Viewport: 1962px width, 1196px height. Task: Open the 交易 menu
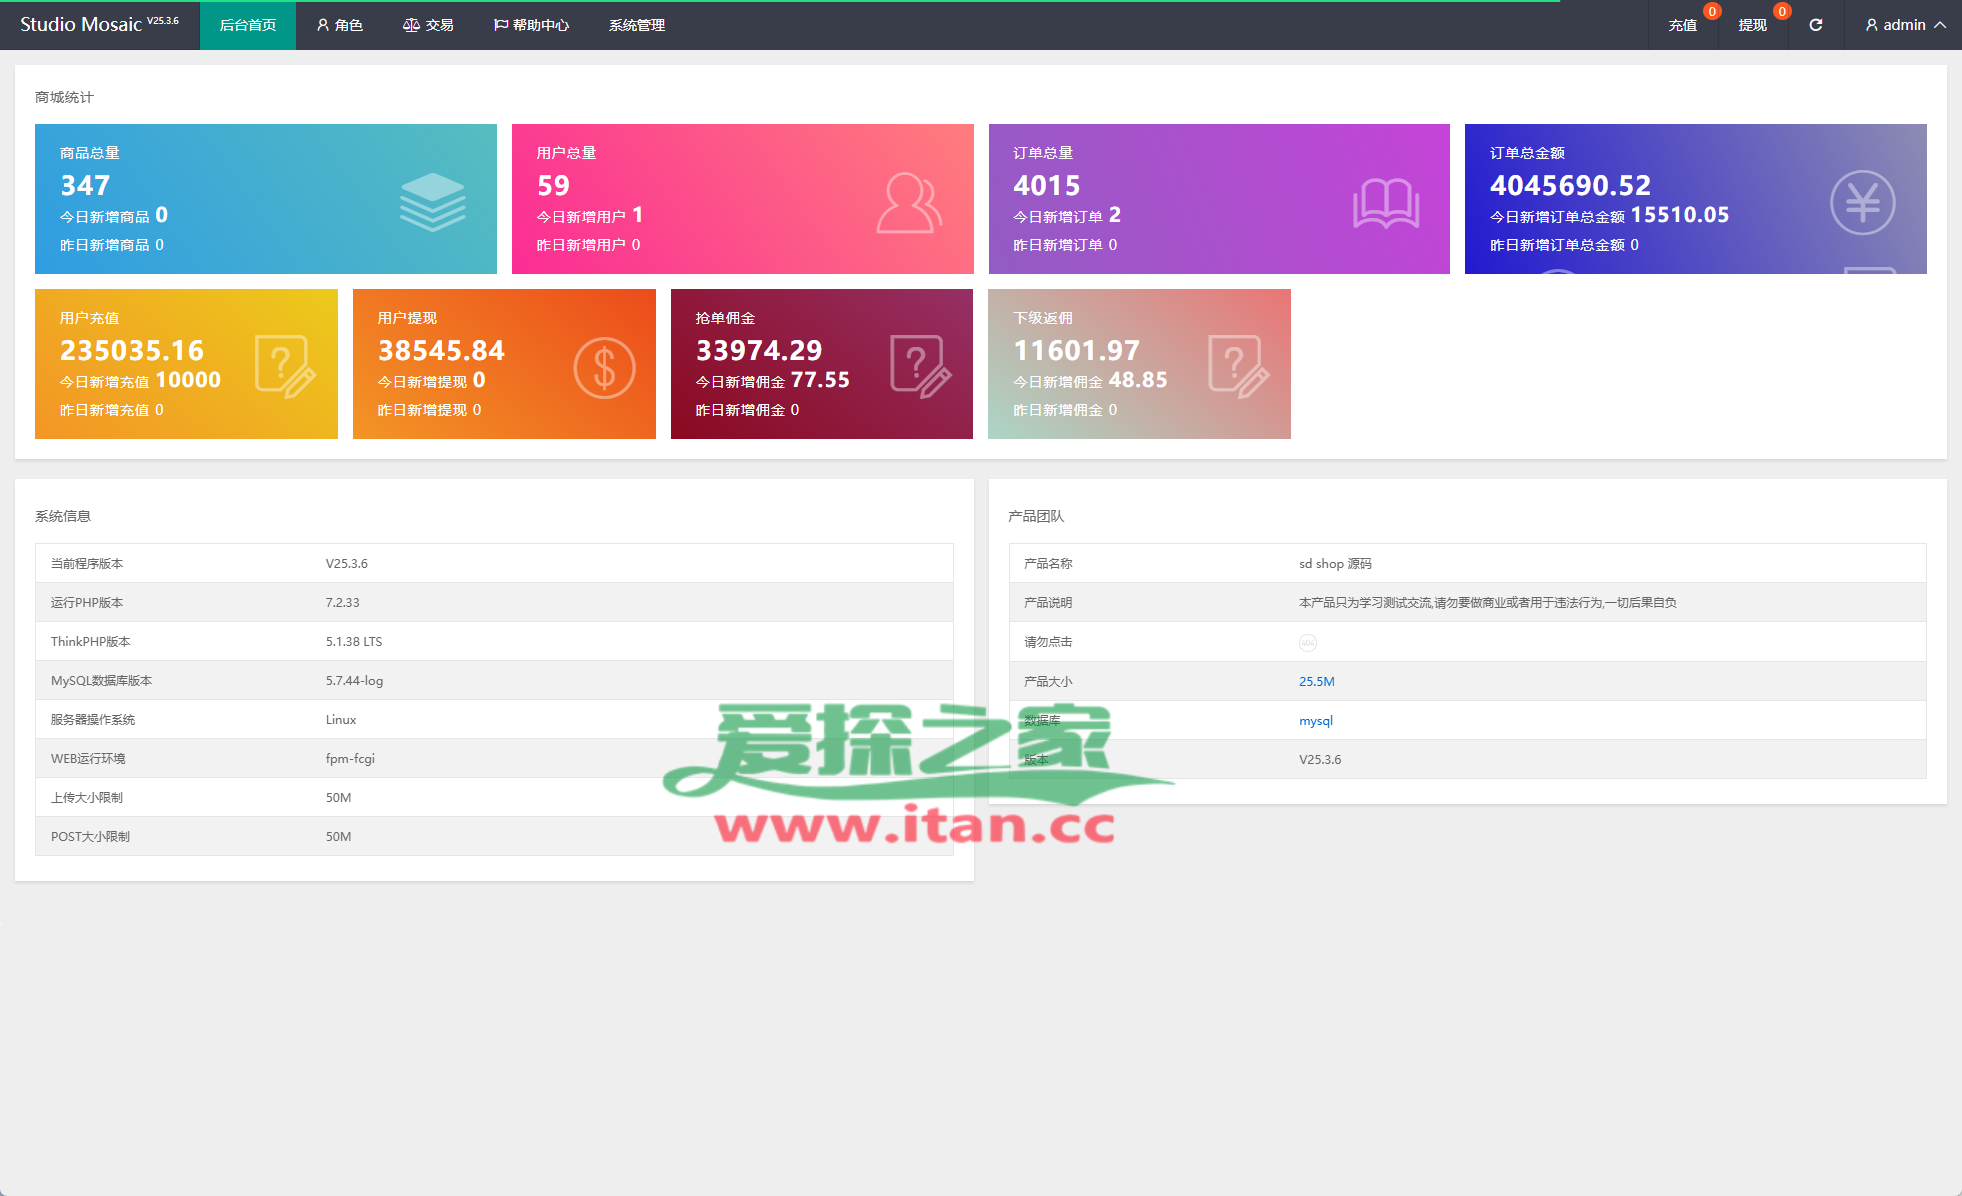pyautogui.click(x=427, y=25)
